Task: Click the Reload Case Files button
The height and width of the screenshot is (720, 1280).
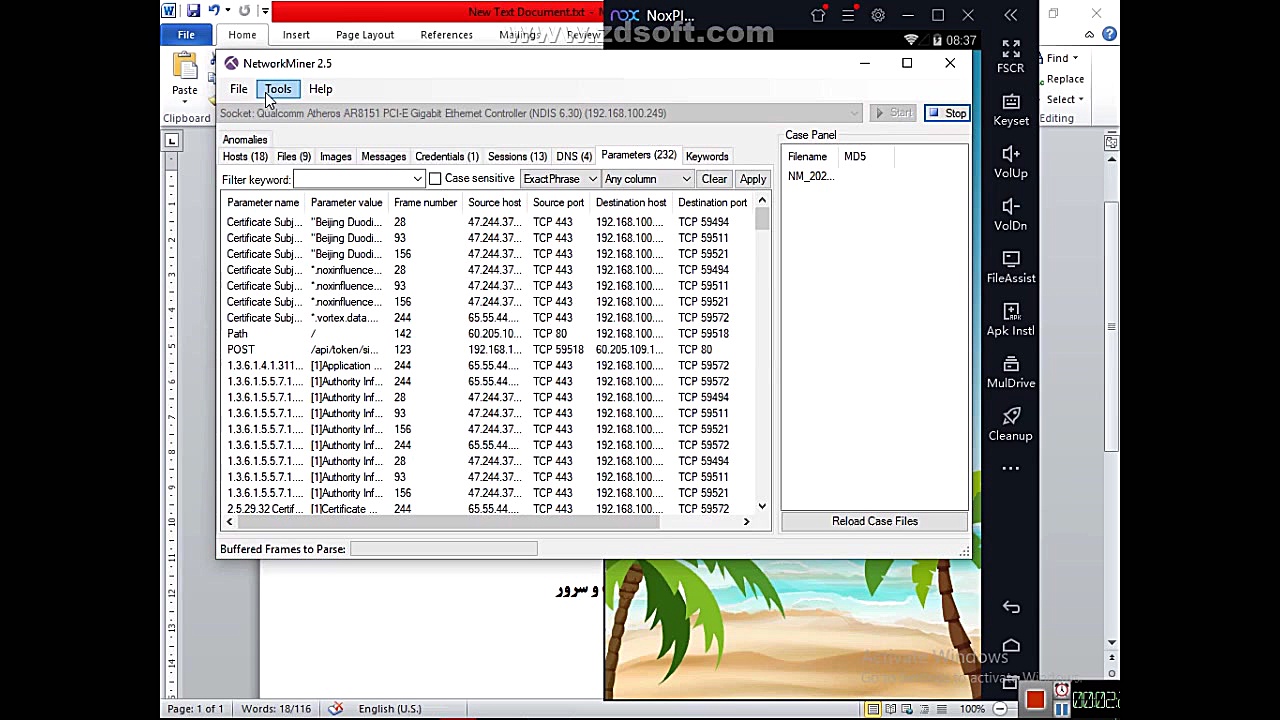Action: click(874, 521)
